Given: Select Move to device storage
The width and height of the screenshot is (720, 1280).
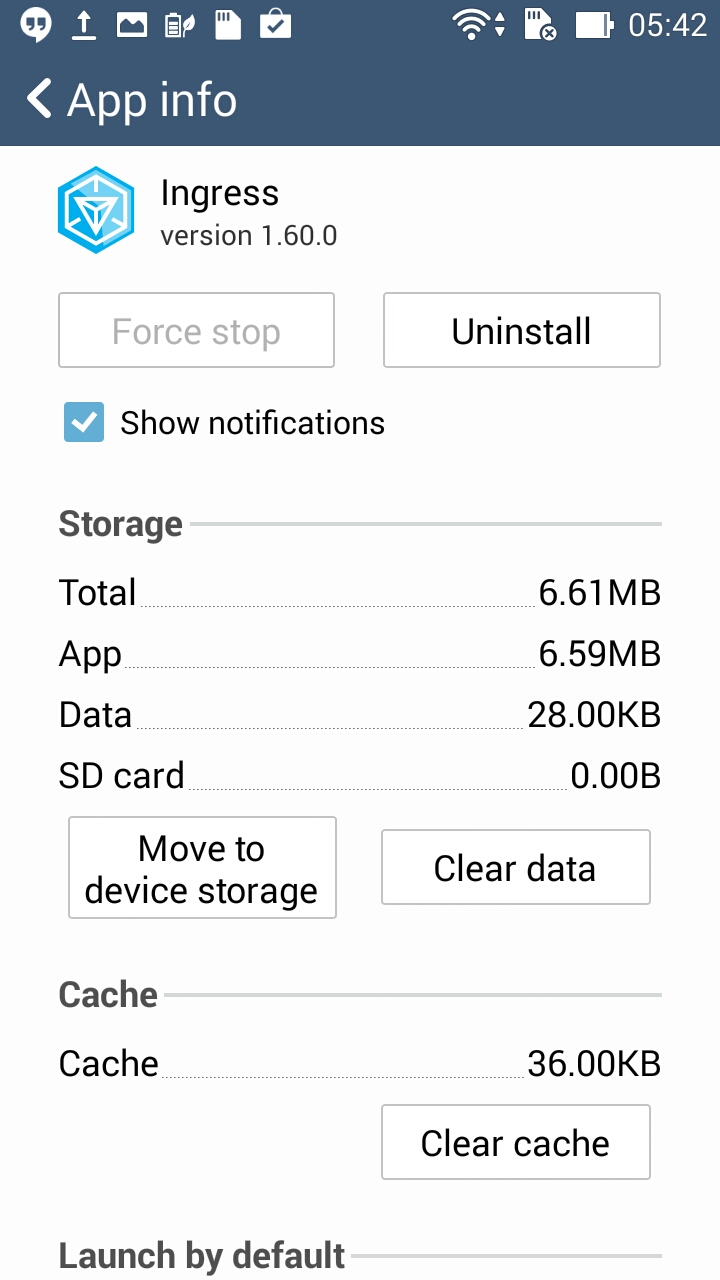Looking at the screenshot, I should pos(202,868).
